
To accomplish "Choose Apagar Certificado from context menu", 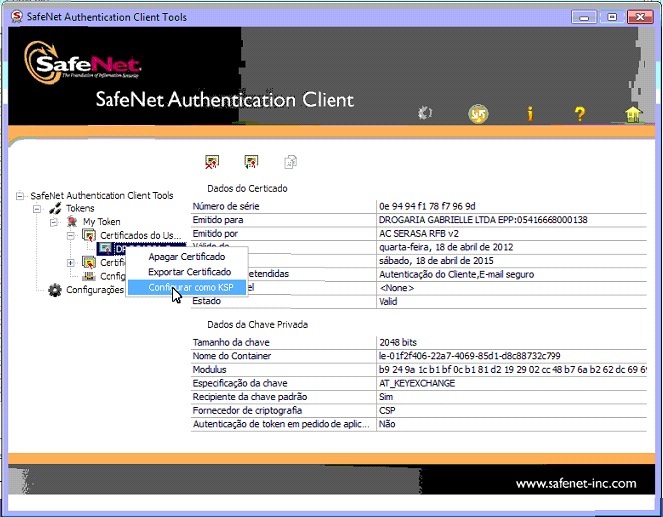I will coord(186,258).
